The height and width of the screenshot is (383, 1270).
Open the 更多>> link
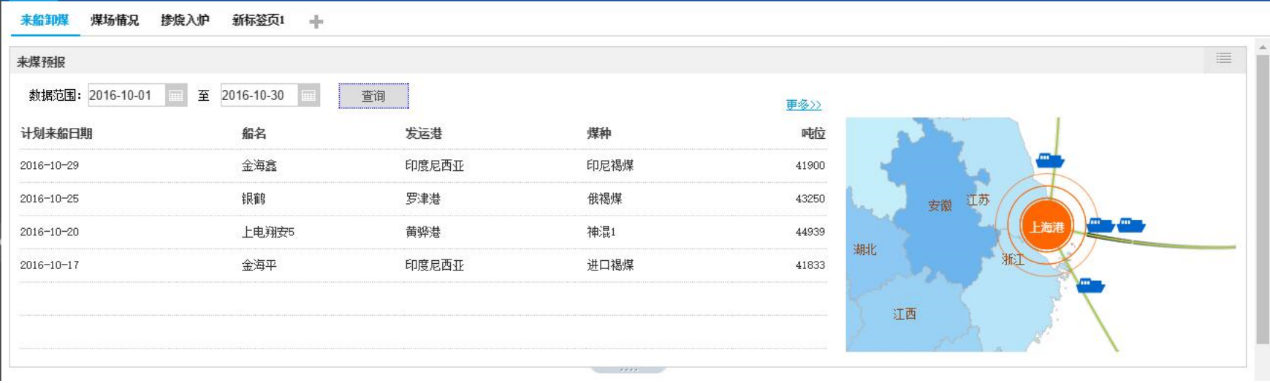click(x=803, y=105)
